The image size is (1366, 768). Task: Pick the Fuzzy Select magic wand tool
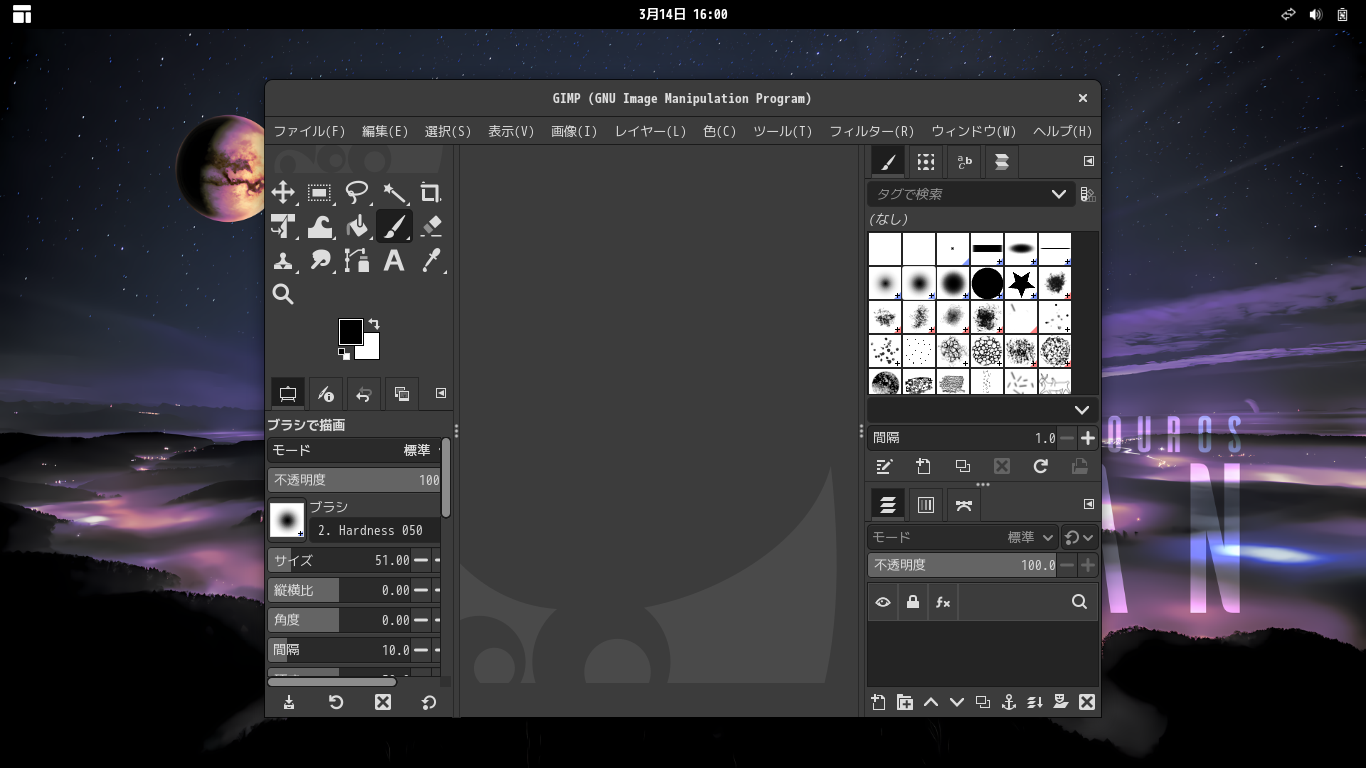pos(394,193)
